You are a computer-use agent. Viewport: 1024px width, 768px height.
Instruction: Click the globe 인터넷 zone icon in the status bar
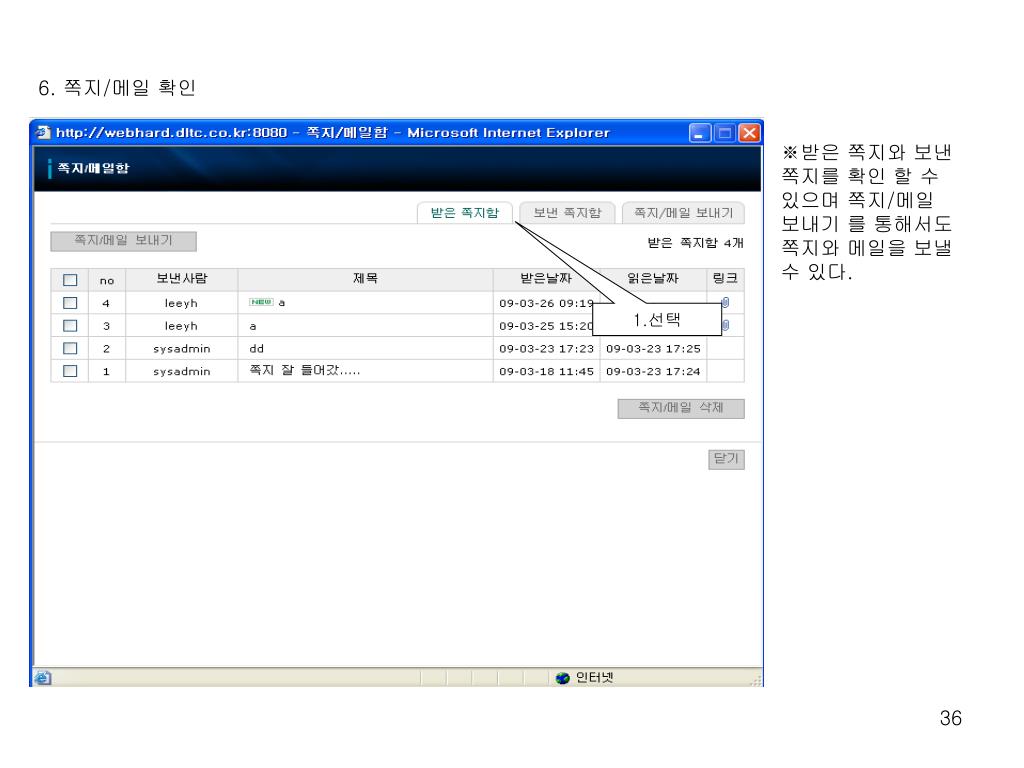point(562,678)
